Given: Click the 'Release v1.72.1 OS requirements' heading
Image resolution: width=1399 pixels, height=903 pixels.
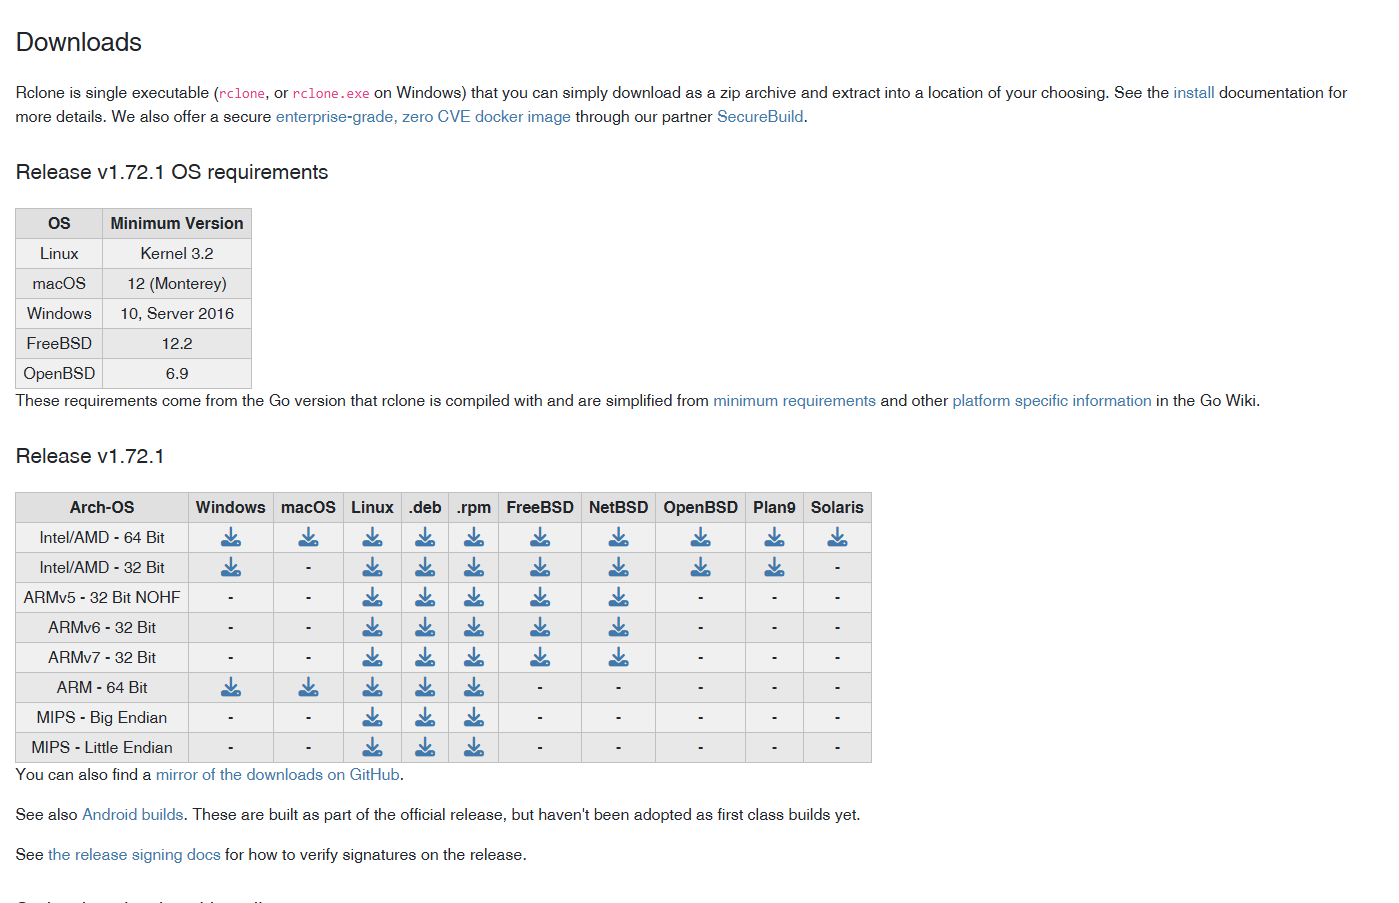Looking at the screenshot, I should click(172, 172).
